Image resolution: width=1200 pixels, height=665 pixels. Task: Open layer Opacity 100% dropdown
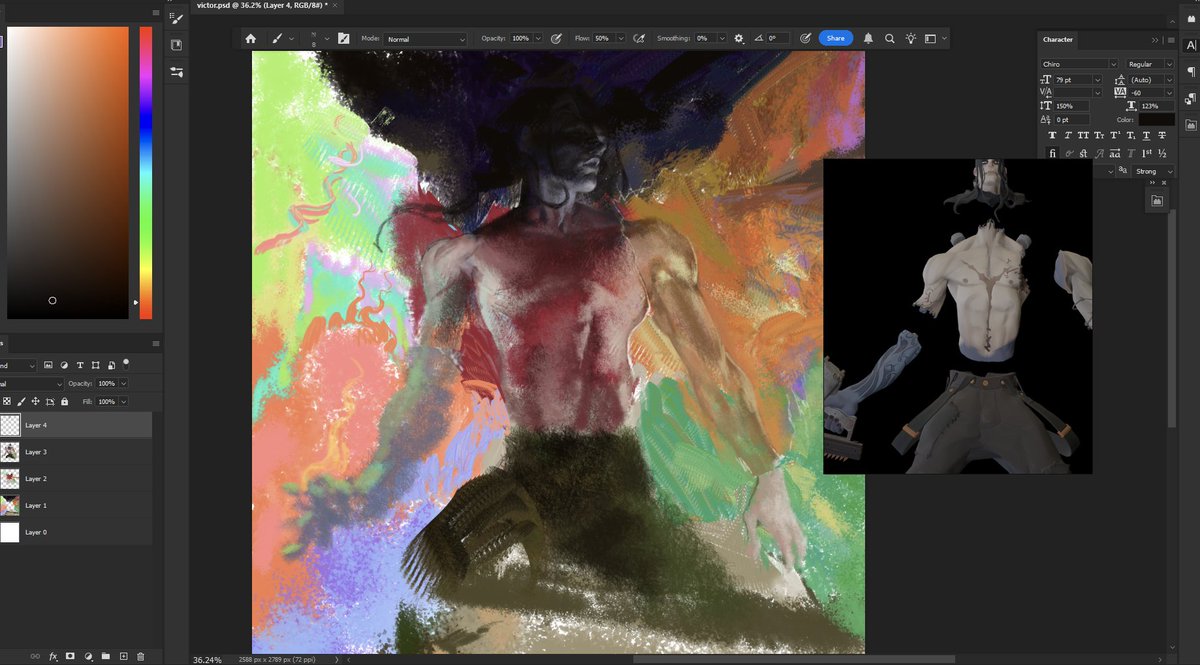[x=123, y=383]
